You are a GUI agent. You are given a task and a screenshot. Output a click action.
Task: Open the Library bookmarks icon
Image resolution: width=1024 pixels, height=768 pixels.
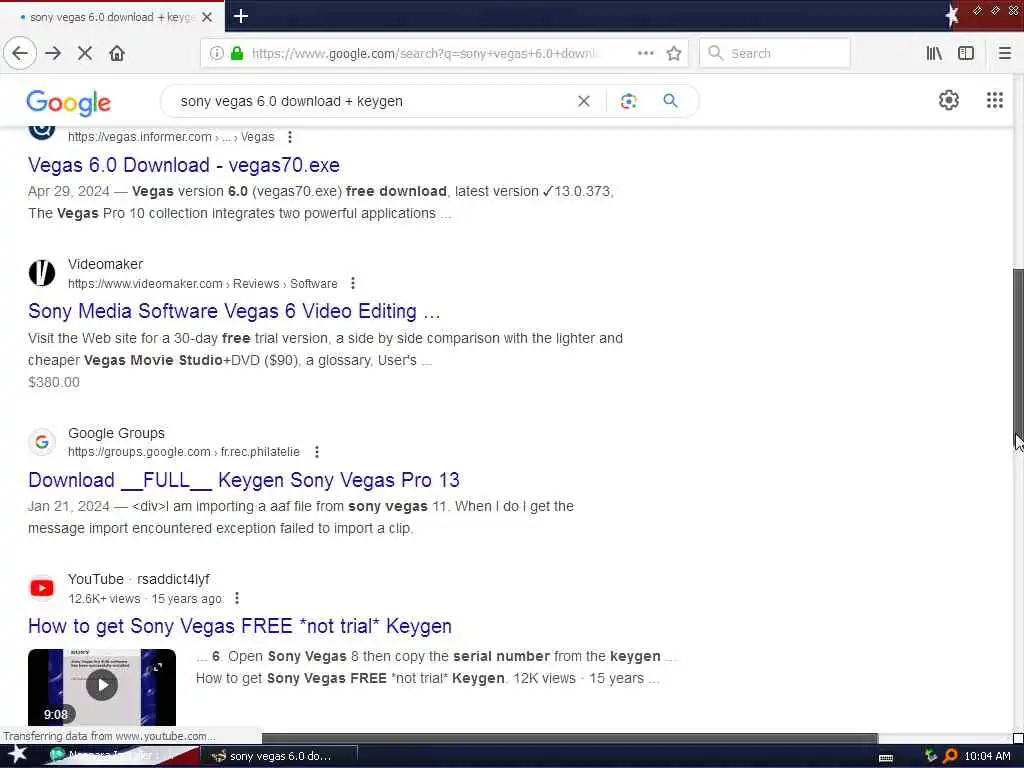tap(934, 53)
